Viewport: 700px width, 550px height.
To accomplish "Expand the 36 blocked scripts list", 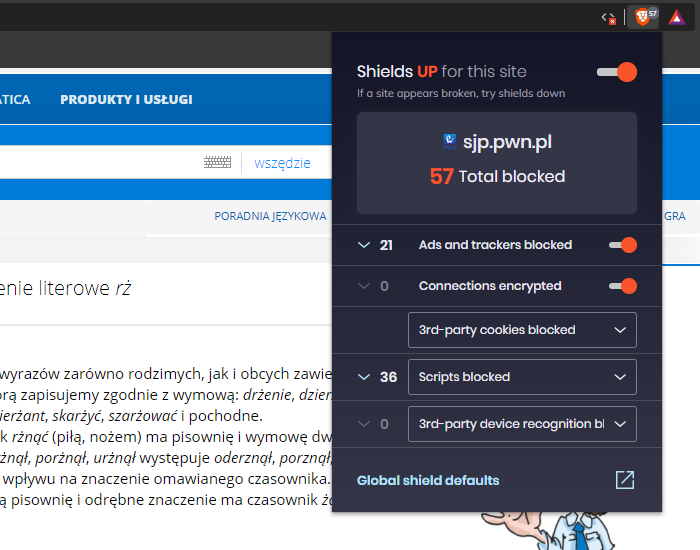I will point(364,377).
